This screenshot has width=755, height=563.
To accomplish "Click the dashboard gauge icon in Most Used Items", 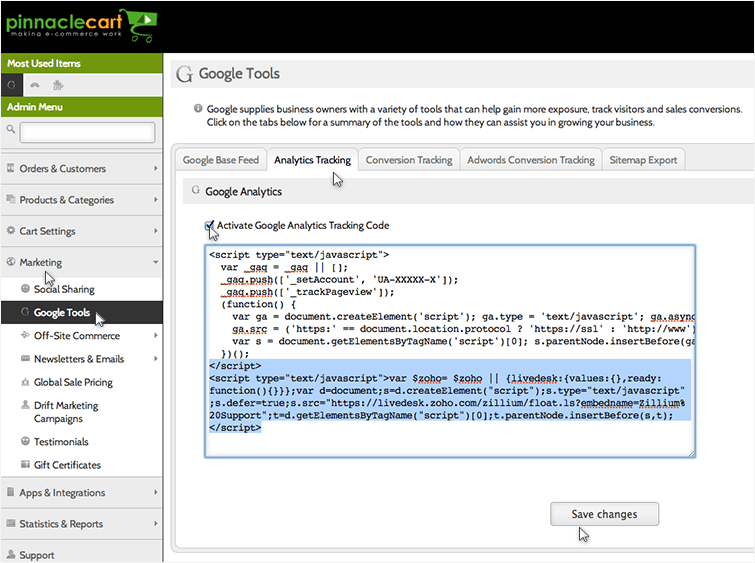I will (x=35, y=85).
